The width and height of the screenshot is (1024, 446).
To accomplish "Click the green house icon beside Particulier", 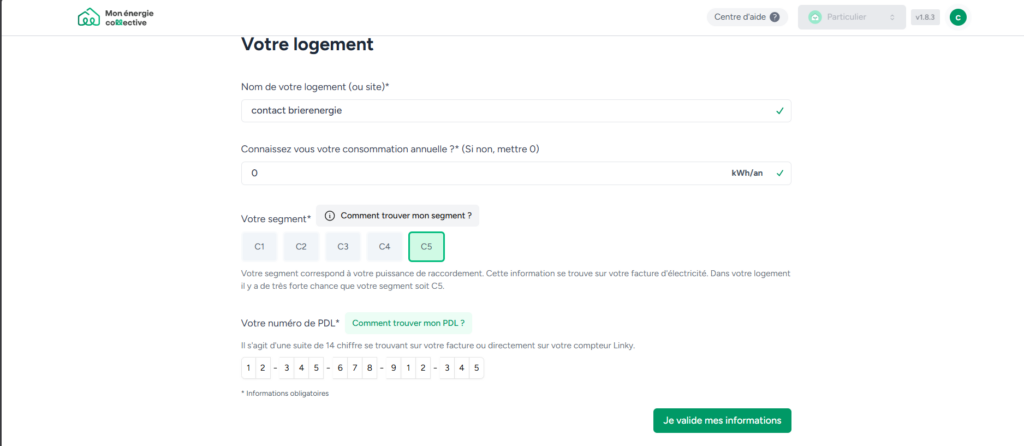I will coord(814,17).
